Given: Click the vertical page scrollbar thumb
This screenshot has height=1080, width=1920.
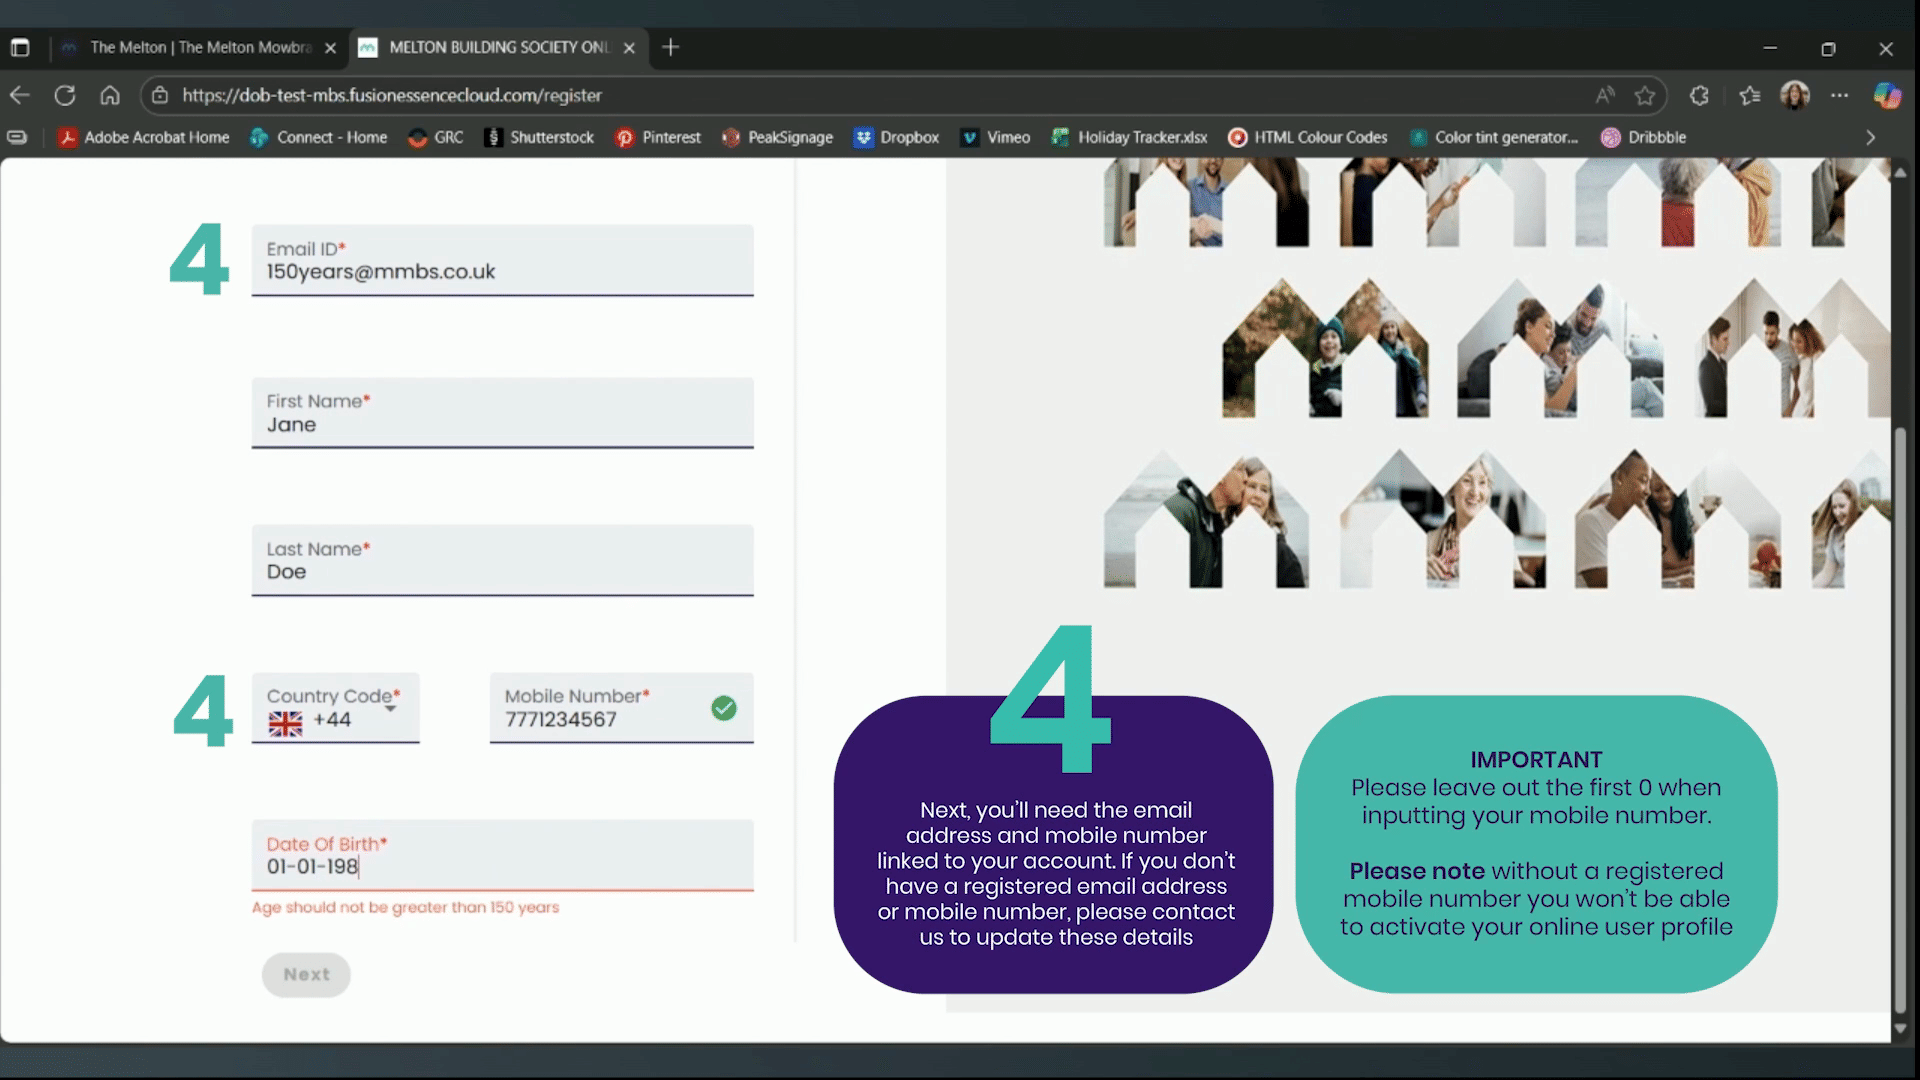Looking at the screenshot, I should click(1900, 720).
